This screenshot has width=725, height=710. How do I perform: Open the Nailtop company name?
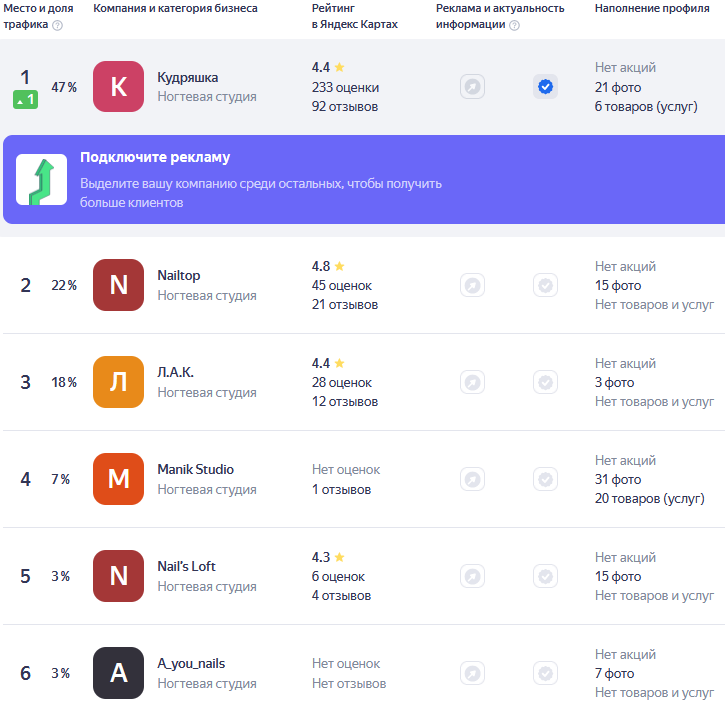pyautogui.click(x=179, y=275)
